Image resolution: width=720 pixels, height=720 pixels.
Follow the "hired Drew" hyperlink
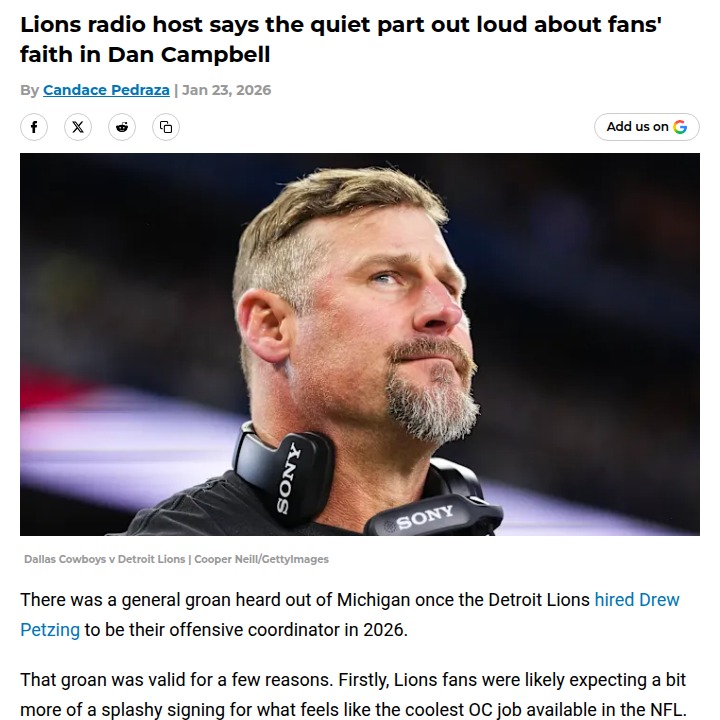point(637,600)
